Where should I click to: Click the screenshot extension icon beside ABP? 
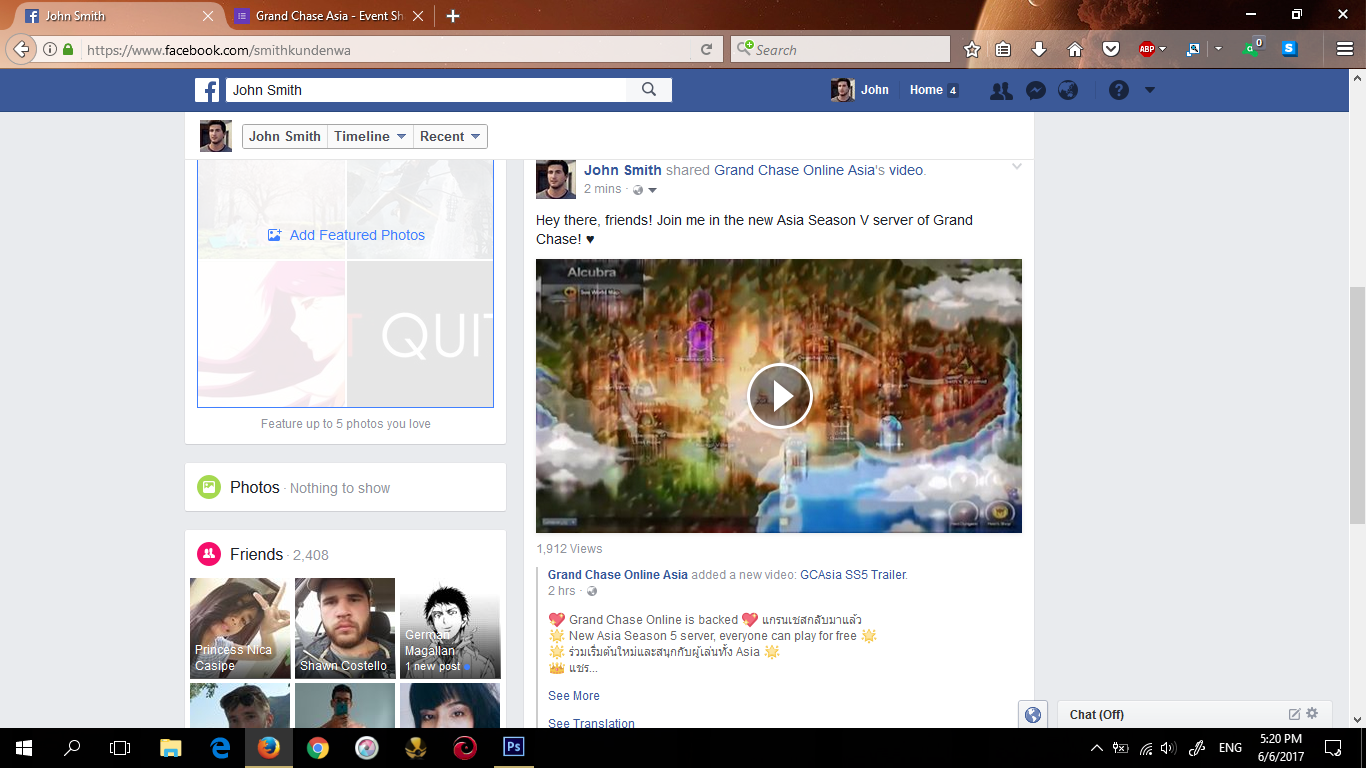coord(1193,49)
